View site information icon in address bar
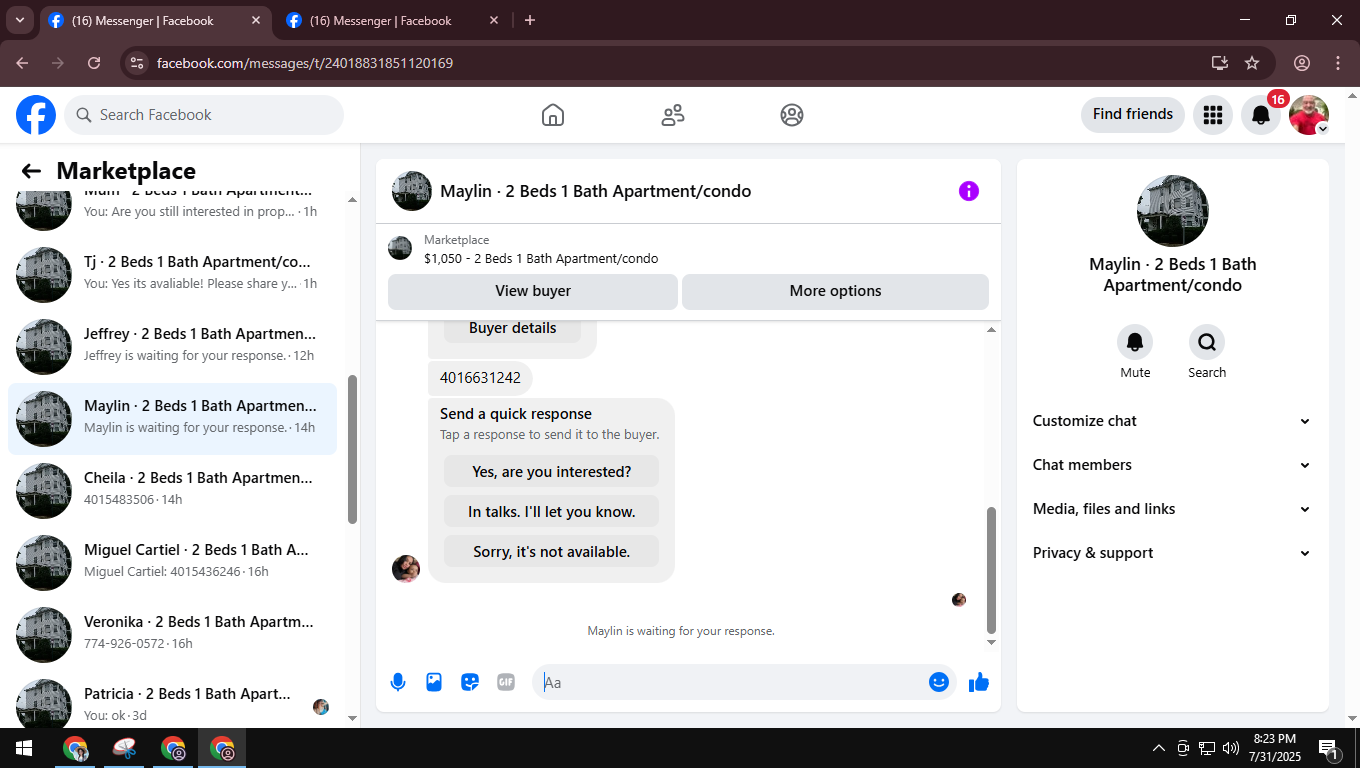Viewport: 1360px width, 768px height. 138,63
